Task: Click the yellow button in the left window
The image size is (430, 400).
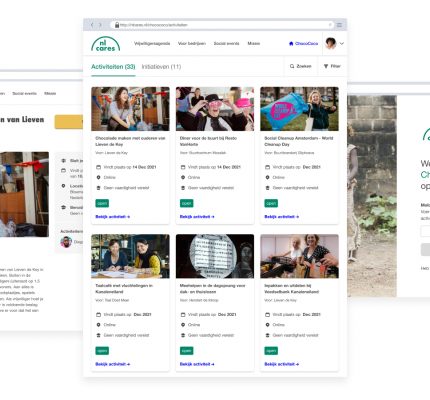Action: 69,122
